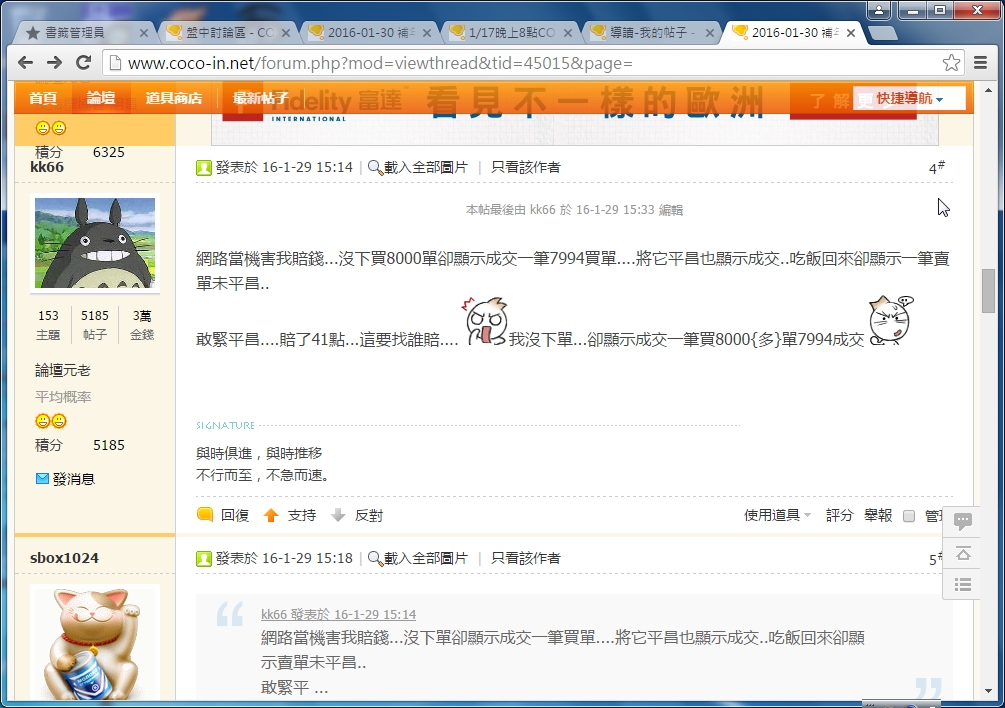The height and width of the screenshot is (708, 1005).
Task: Click the 論壇元老 user group link
Action: coord(63,370)
